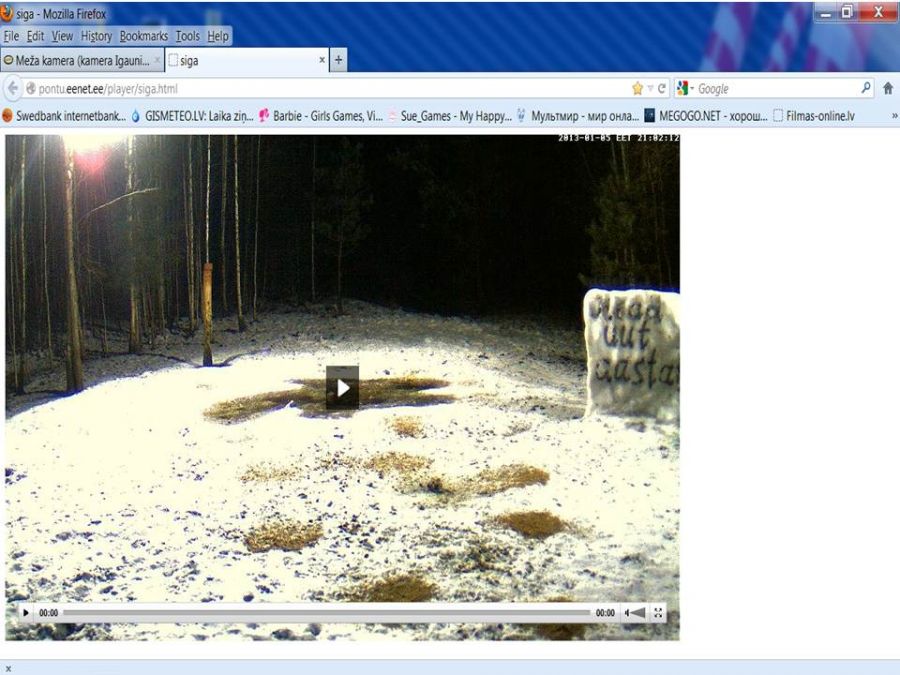Toggle fullscreen video mode
The height and width of the screenshot is (675, 900).
coord(658,613)
